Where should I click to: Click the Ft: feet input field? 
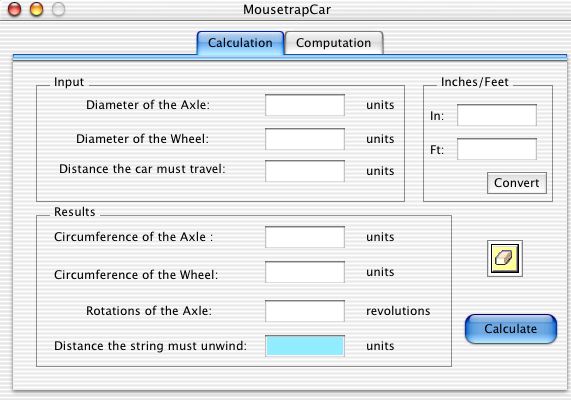pos(497,149)
